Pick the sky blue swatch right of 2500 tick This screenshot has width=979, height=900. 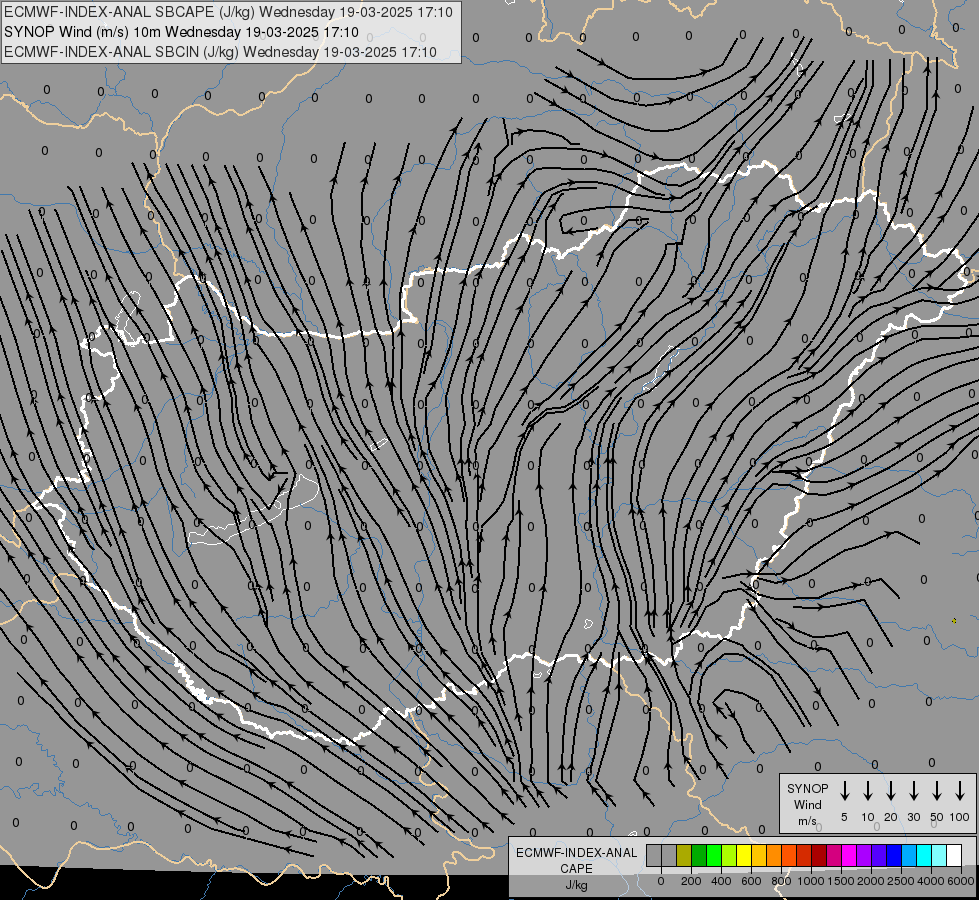(910, 855)
